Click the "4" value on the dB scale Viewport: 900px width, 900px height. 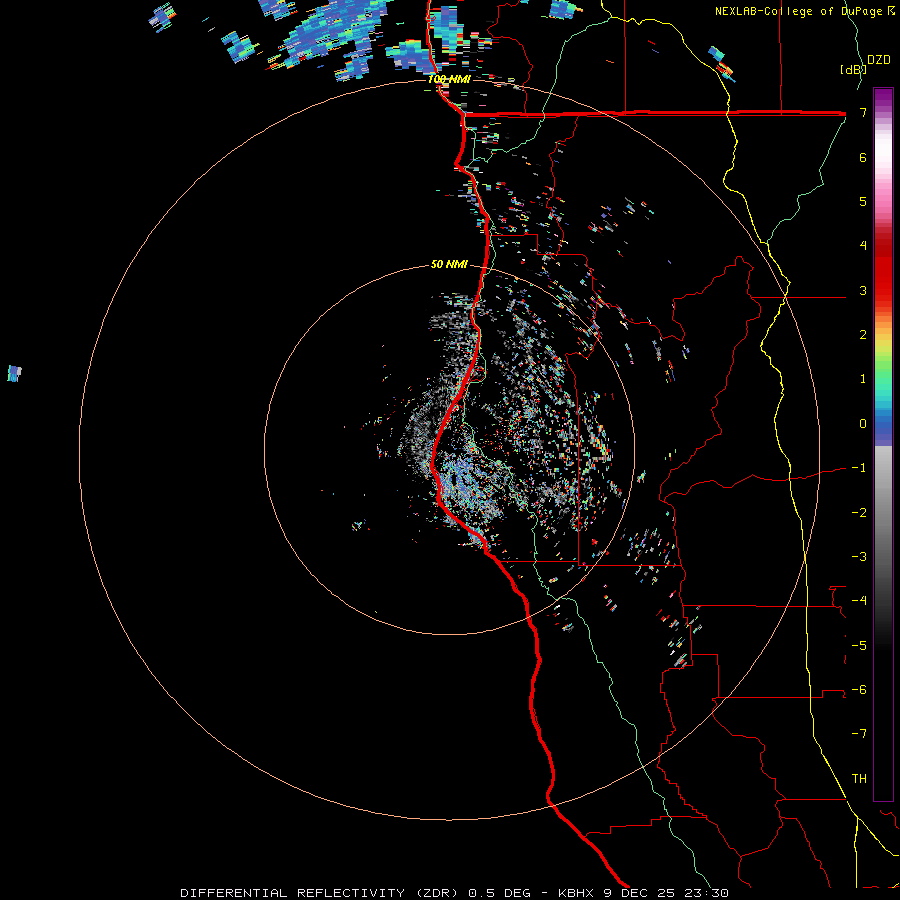click(x=863, y=246)
